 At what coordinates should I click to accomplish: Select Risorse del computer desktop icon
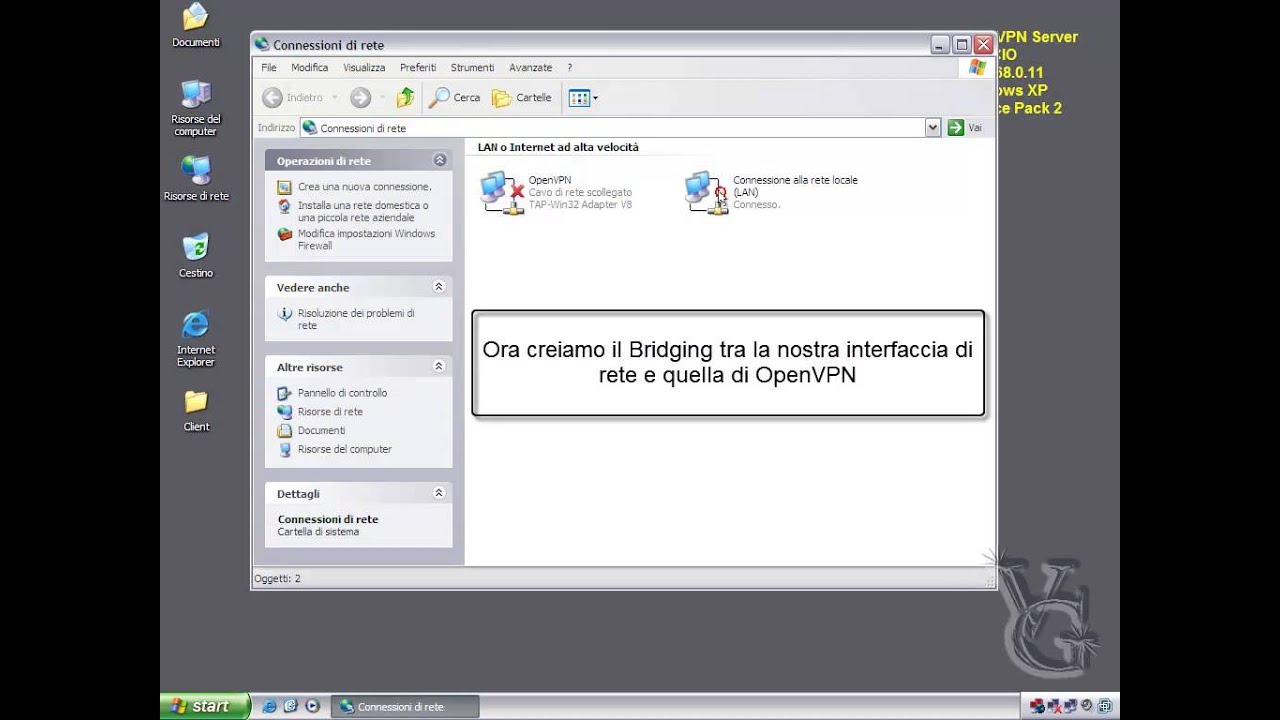click(196, 108)
